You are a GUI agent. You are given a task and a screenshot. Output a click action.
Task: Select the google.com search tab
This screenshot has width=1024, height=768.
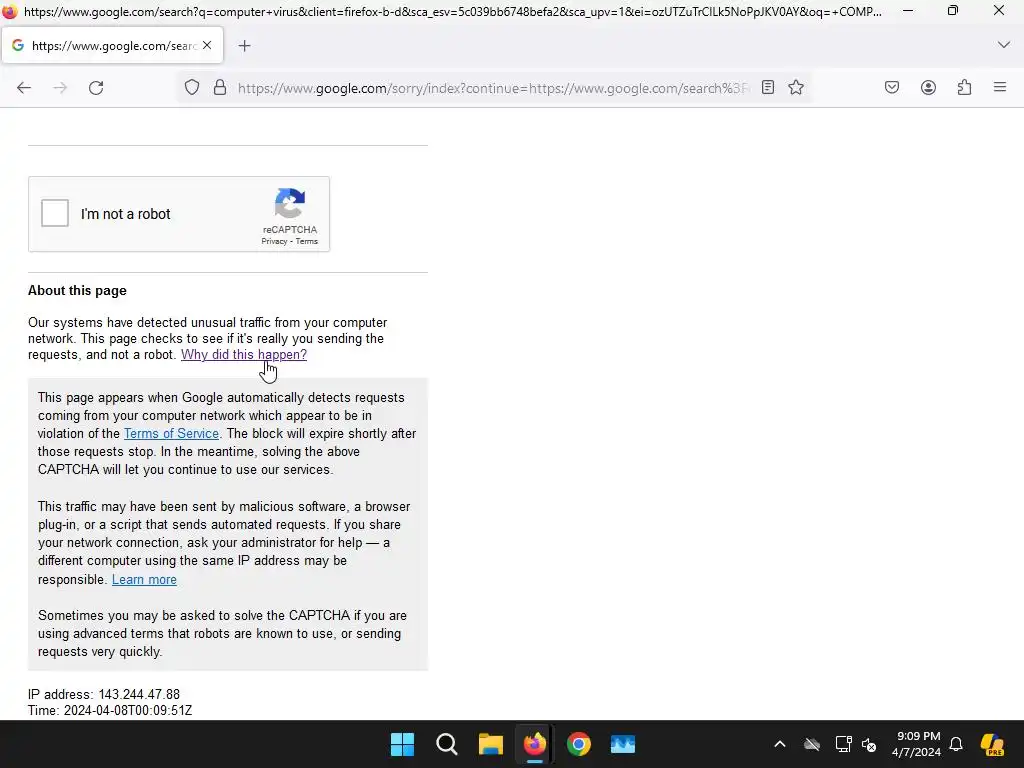pyautogui.click(x=112, y=46)
